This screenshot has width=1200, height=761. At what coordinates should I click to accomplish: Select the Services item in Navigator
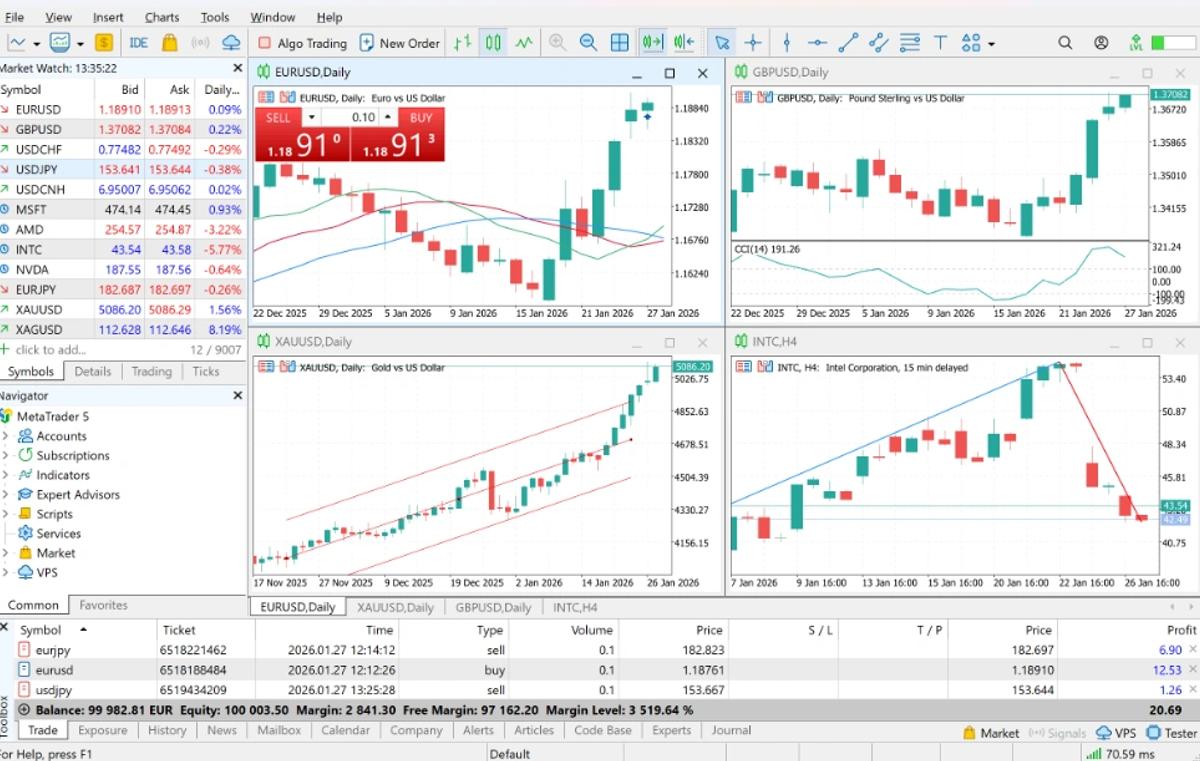tap(59, 533)
